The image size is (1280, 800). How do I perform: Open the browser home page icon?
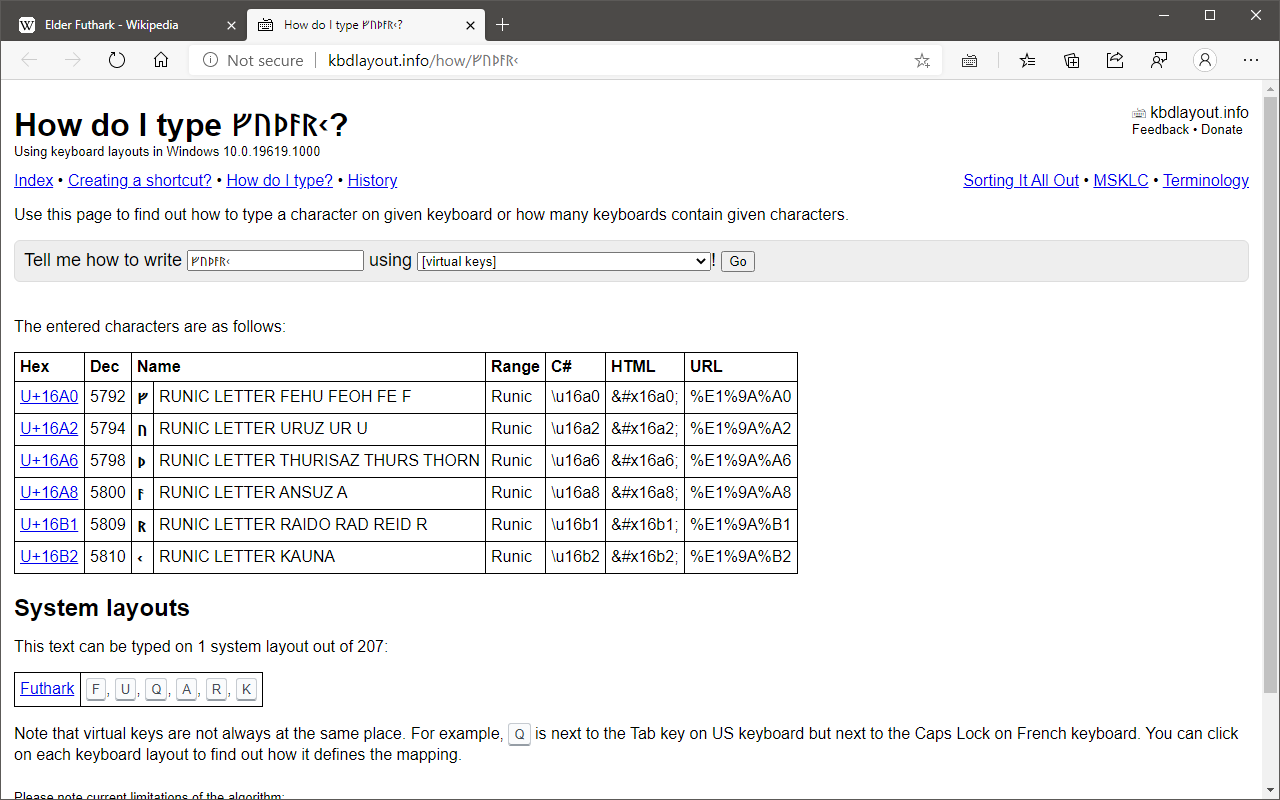pos(161,60)
